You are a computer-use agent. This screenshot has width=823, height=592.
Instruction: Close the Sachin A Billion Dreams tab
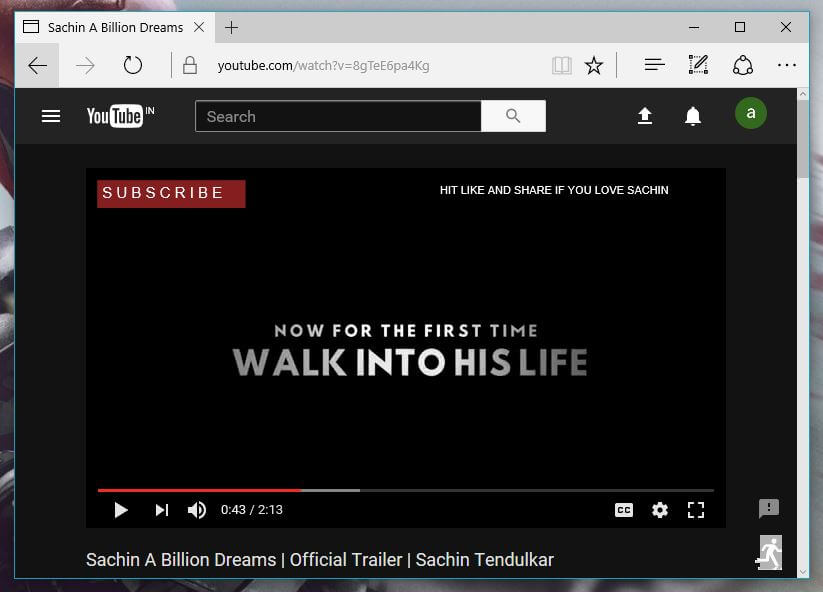(199, 27)
